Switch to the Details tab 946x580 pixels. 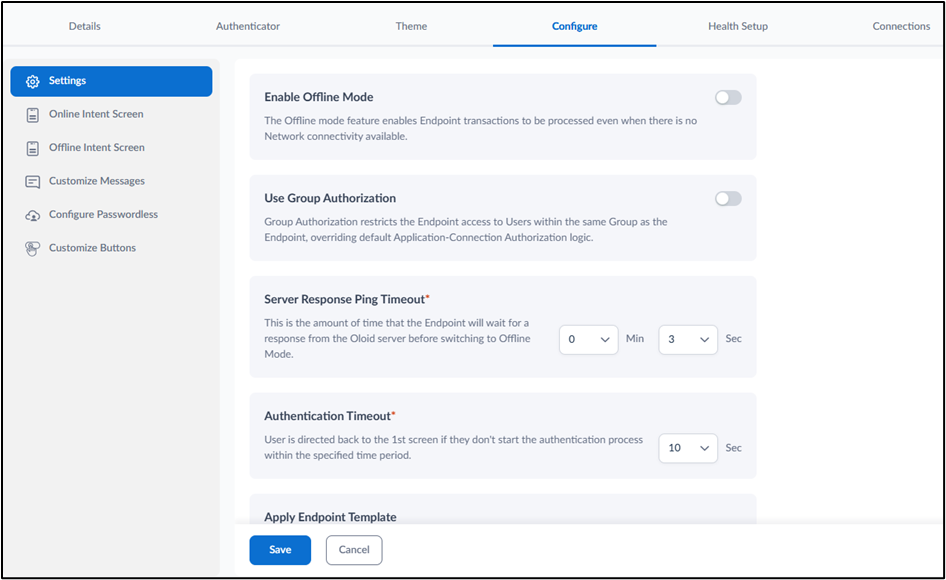point(84,26)
